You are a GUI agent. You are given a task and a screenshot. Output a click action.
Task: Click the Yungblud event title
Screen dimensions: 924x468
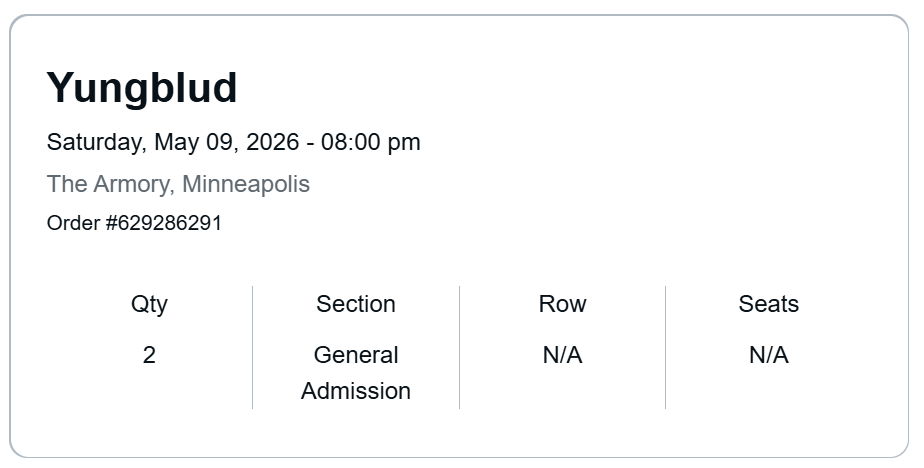coord(142,88)
